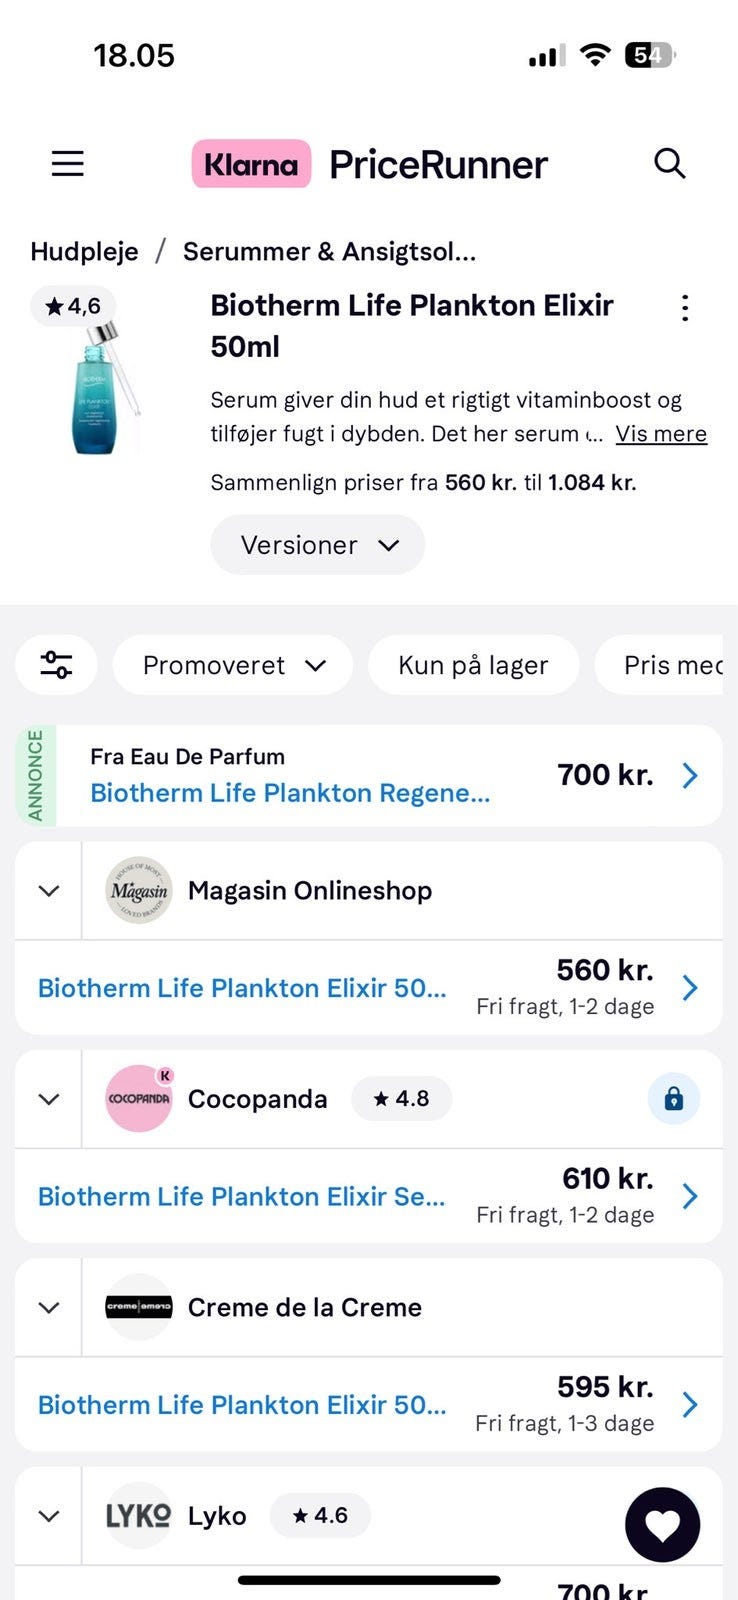Viewport: 738px width, 1600px height.
Task: Open the three-dot product options menu
Action: coord(685,308)
